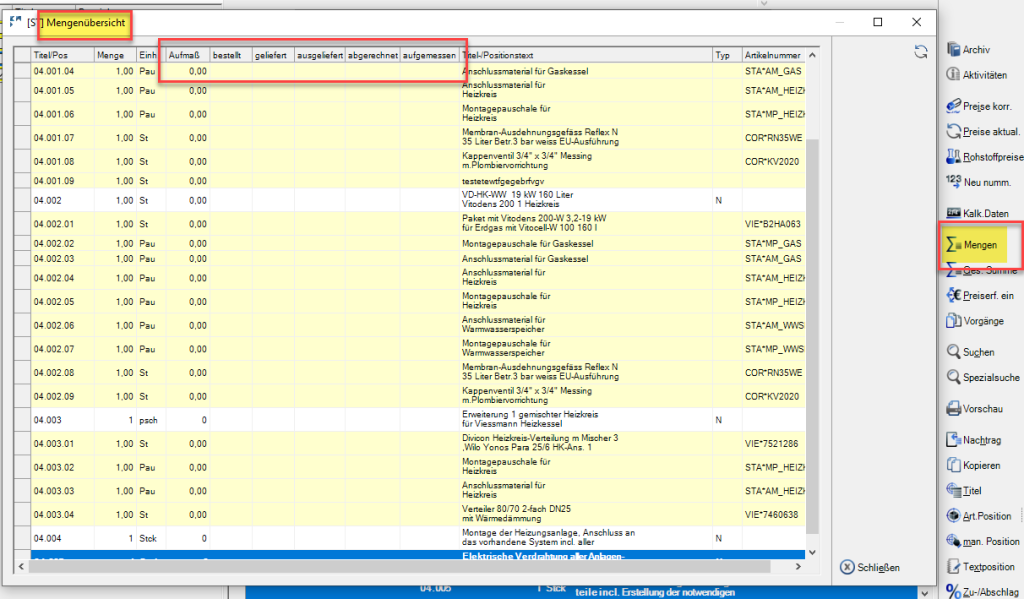Image resolution: width=1024 pixels, height=599 pixels.
Task: Select the Artikelnummer column header
Action: click(x=773, y=55)
